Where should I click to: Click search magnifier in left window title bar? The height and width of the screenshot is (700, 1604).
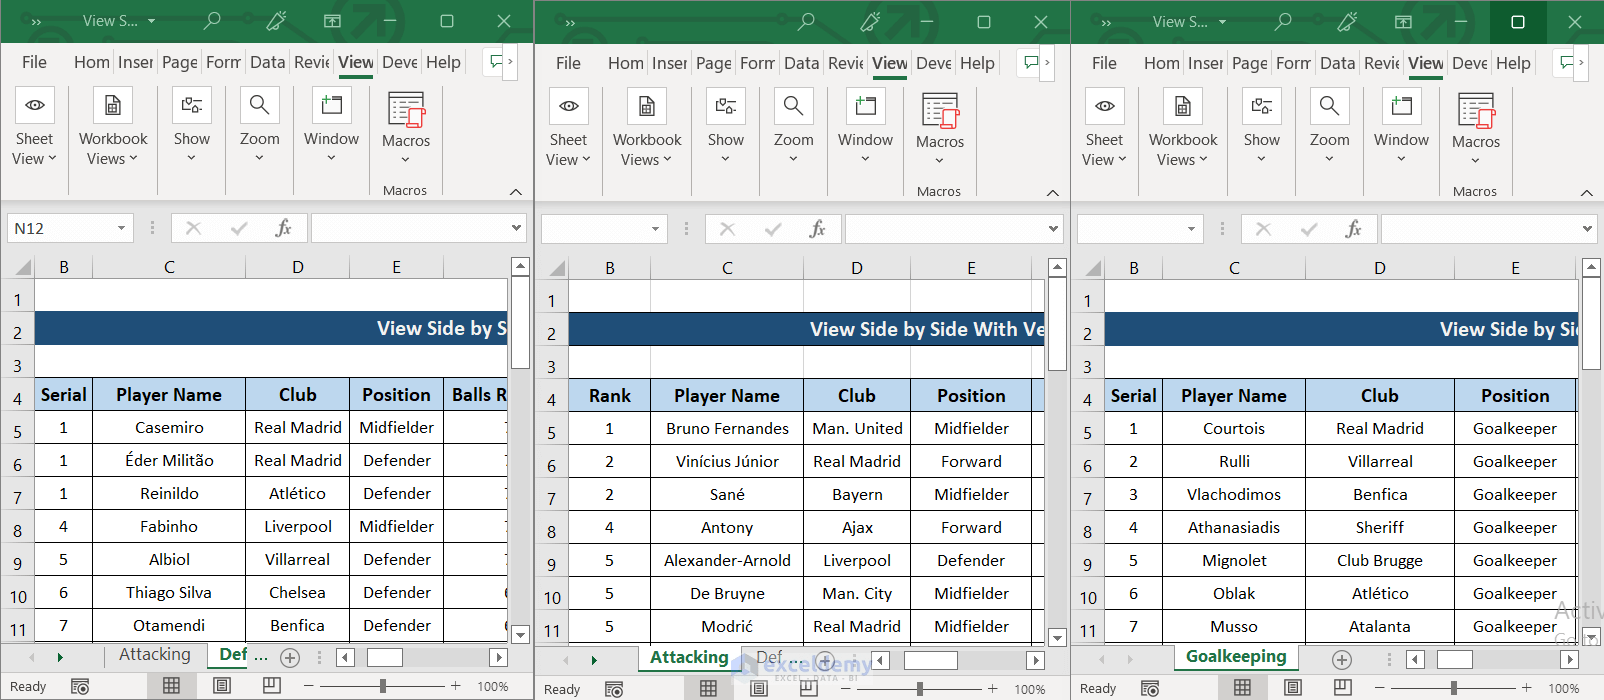pyautogui.click(x=212, y=20)
